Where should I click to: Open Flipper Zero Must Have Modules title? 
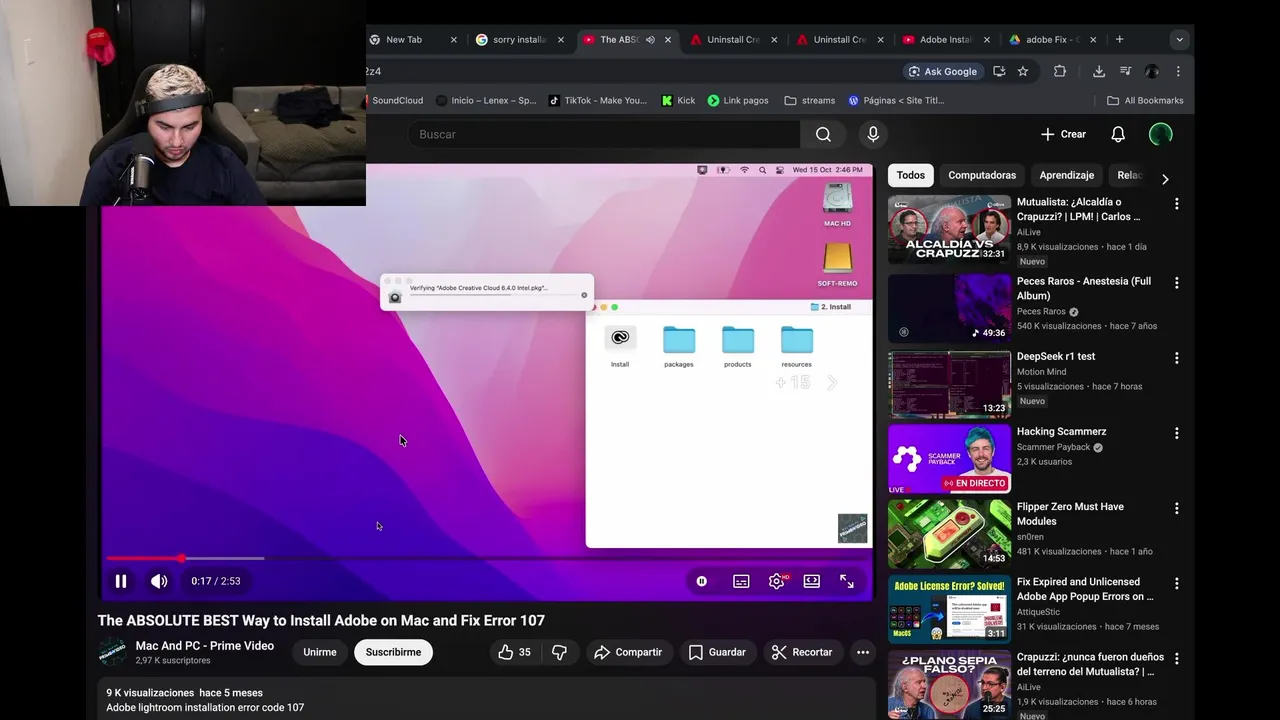[1070, 514]
